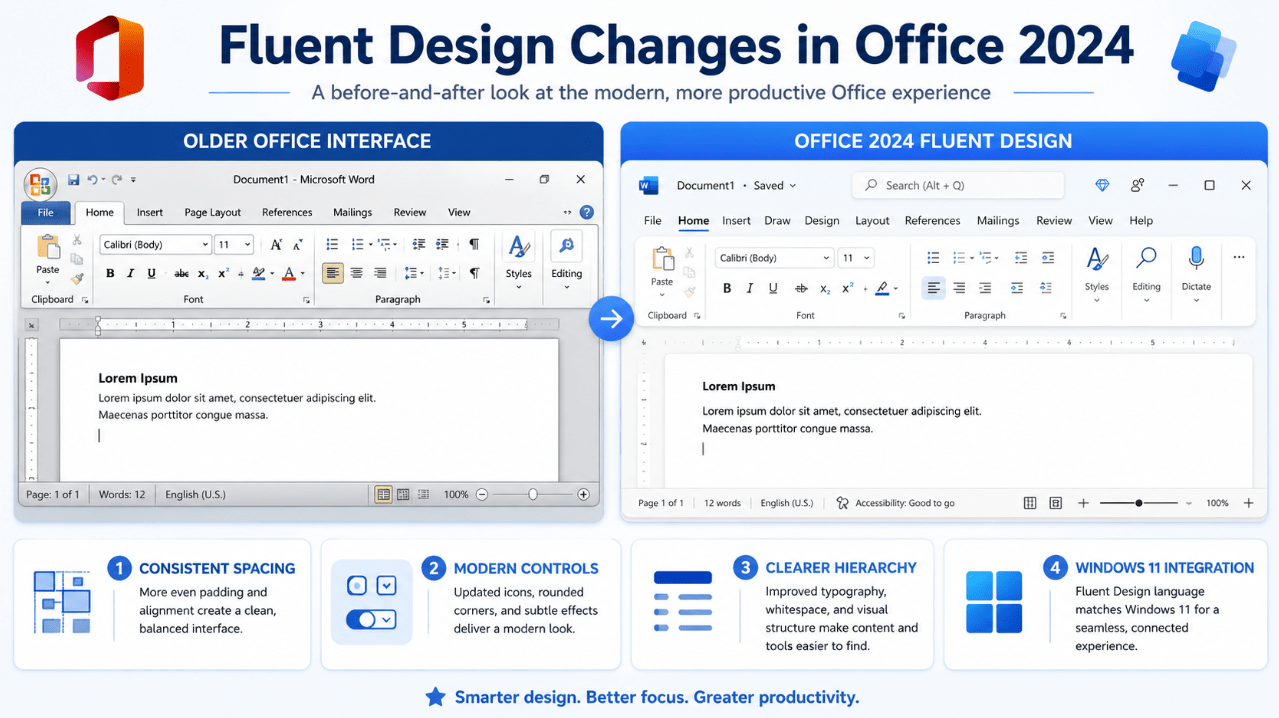This screenshot has height=718, width=1279.
Task: Switch to the Draw tab in Office 2024
Action: (777, 221)
